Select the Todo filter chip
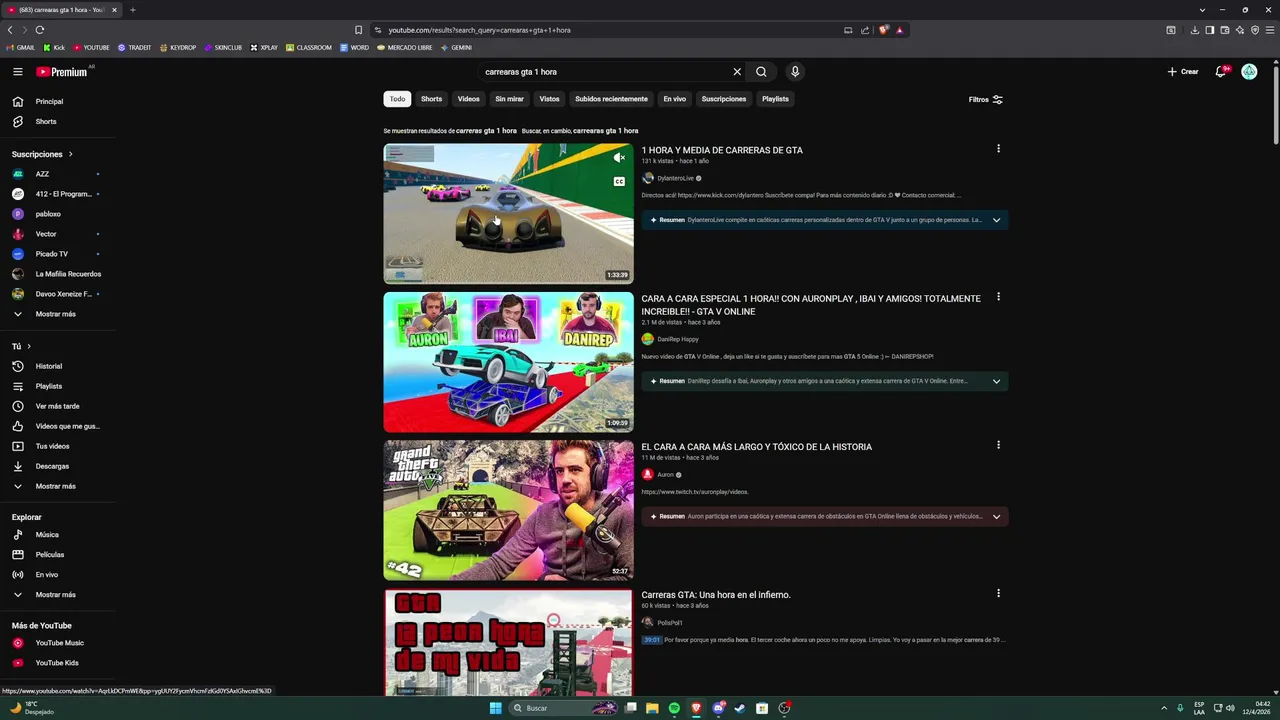The width and height of the screenshot is (1280, 720). (397, 99)
